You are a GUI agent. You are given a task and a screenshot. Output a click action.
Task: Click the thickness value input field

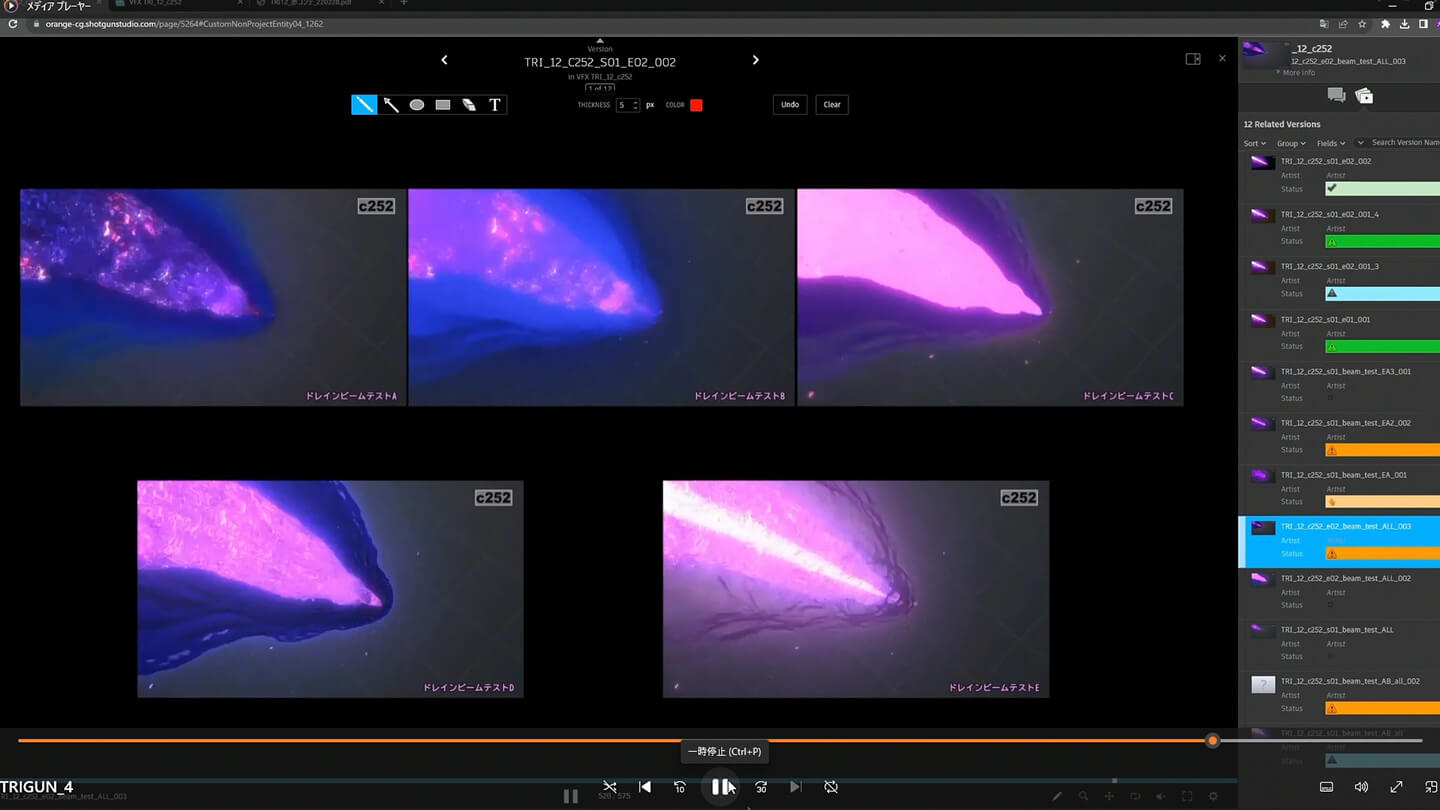point(624,105)
